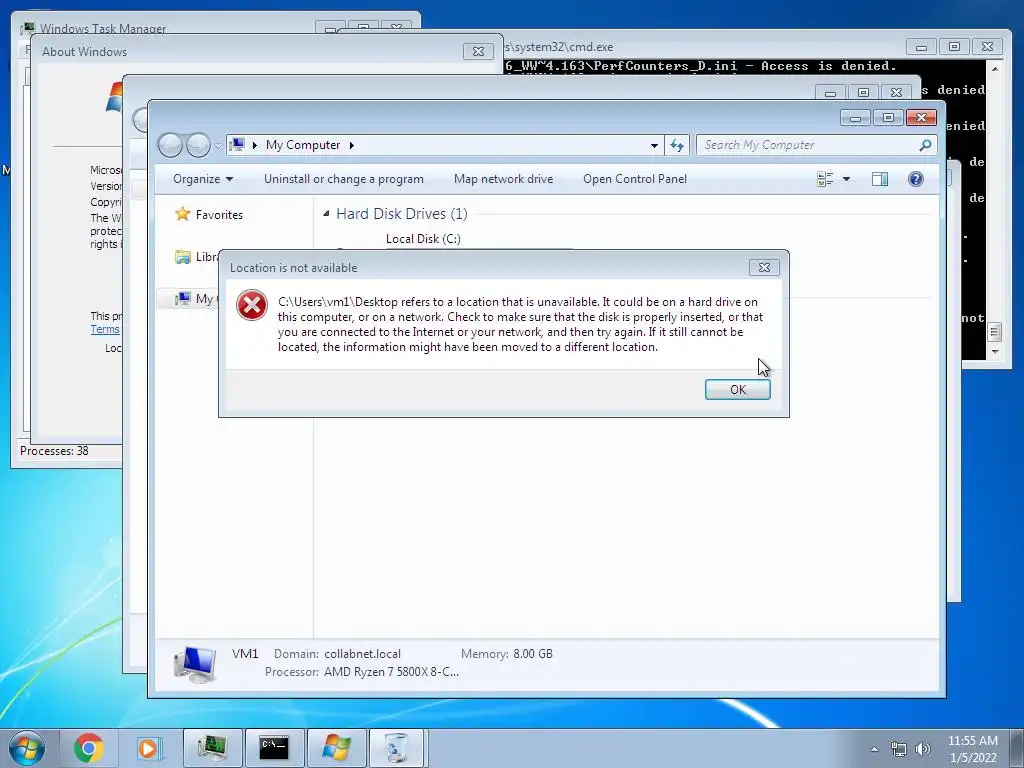The image size is (1024, 768).
Task: Click the refresh icon beside the address bar
Action: [x=677, y=145]
